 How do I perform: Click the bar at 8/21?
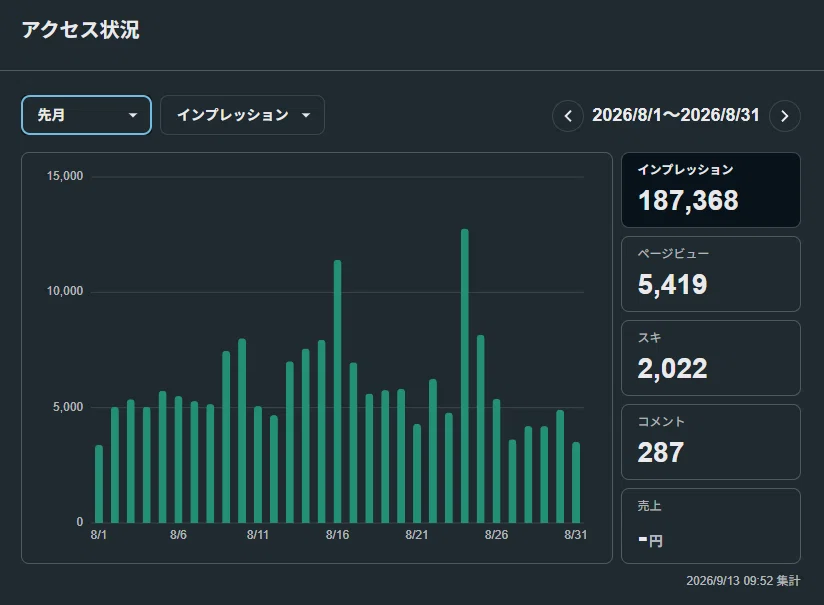pos(417,474)
